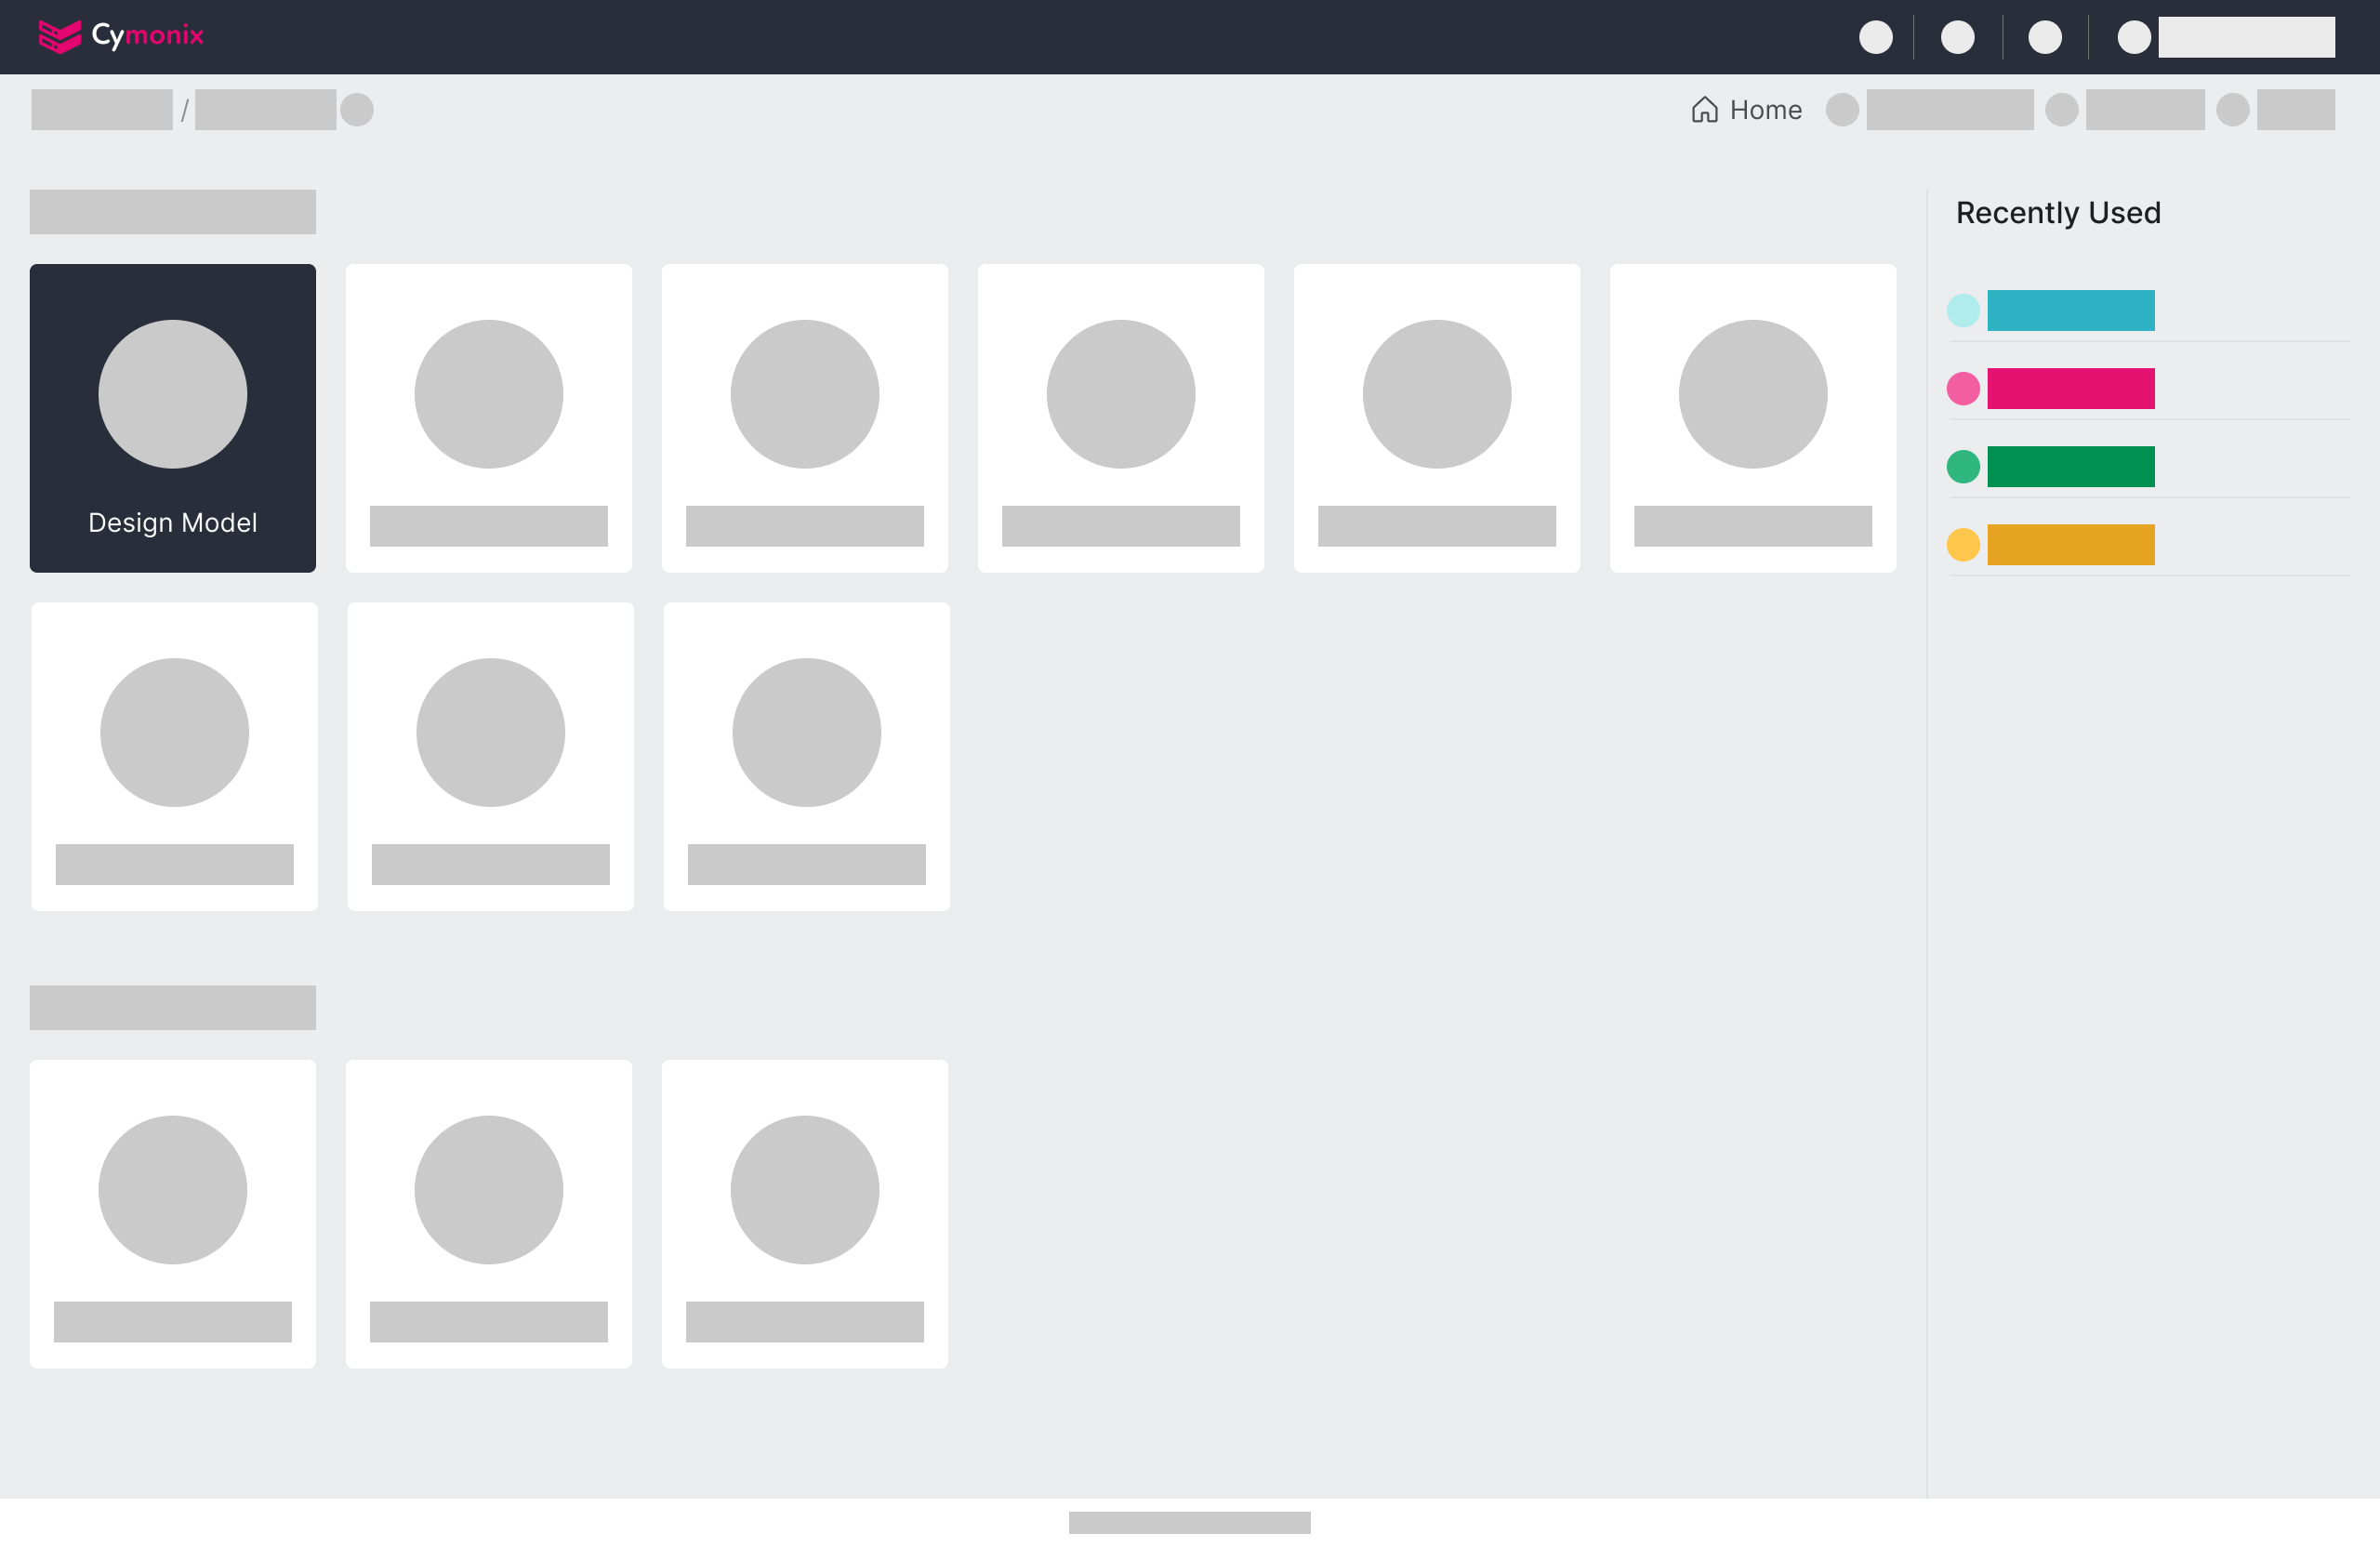The width and height of the screenshot is (2380, 1547).
Task: Click the footer element at page bottom
Action: coord(1189,1522)
